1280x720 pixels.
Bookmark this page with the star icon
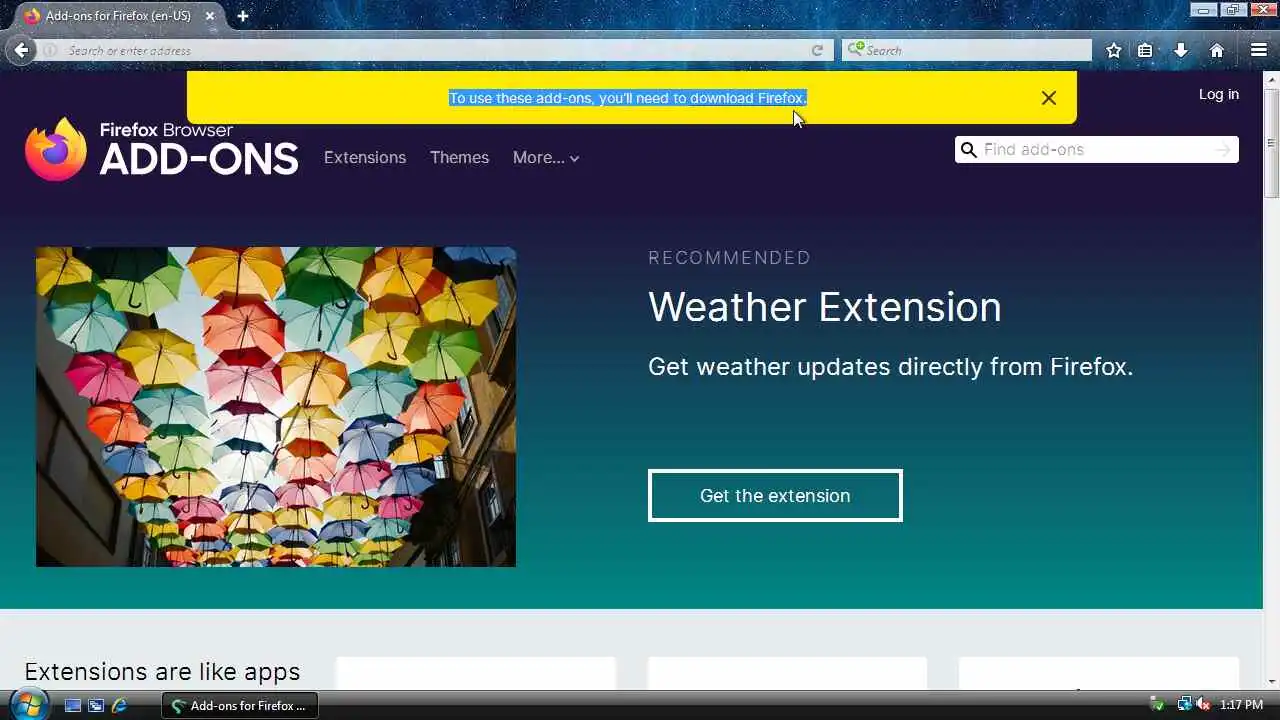(1113, 50)
